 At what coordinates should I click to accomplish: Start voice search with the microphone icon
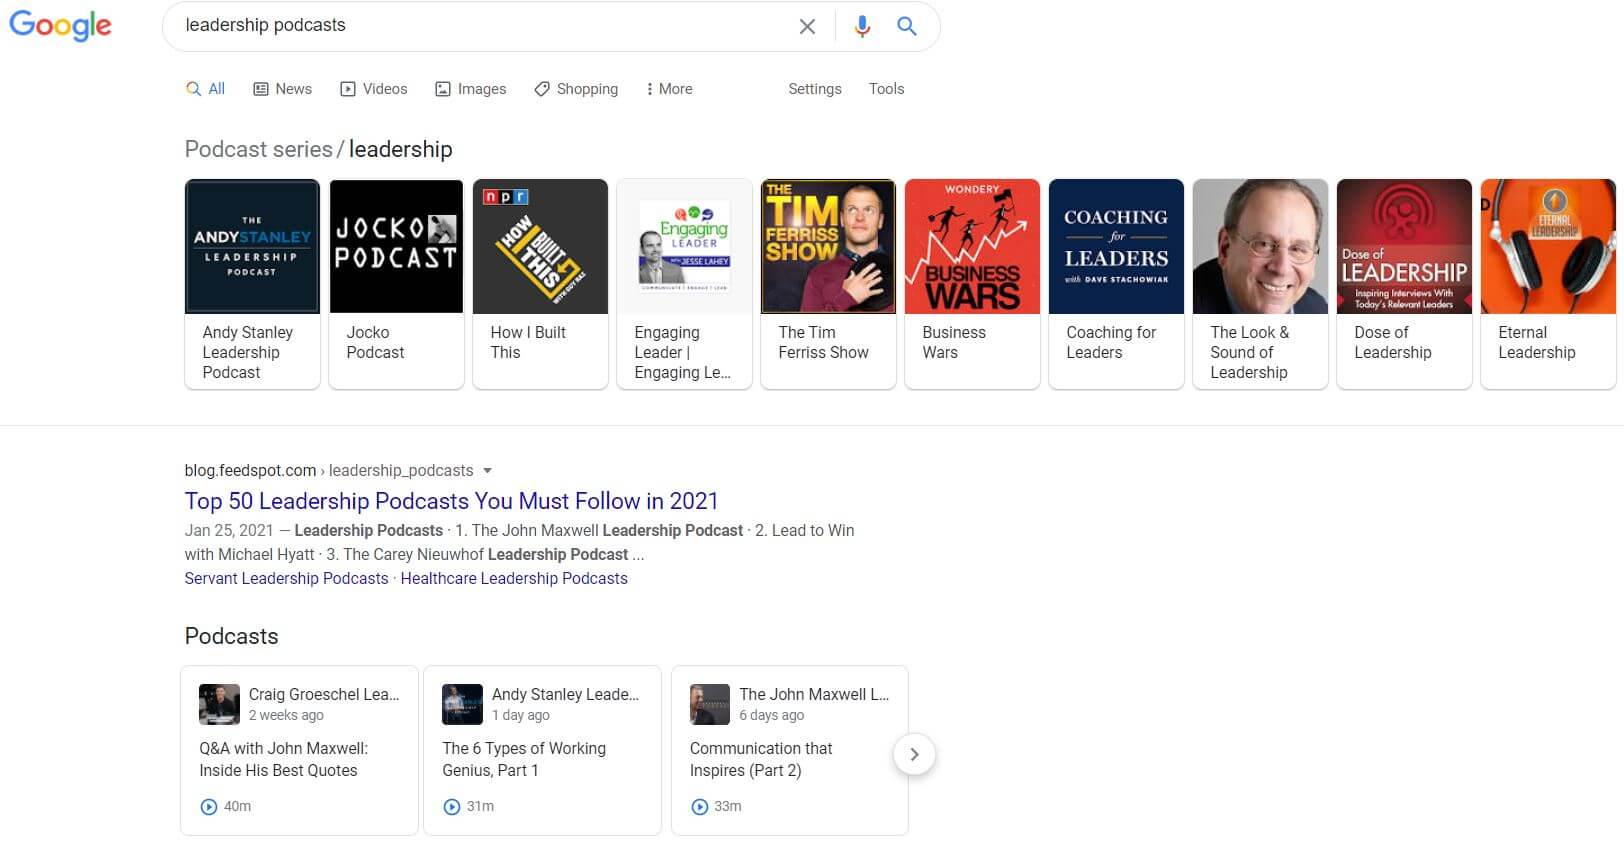(862, 26)
